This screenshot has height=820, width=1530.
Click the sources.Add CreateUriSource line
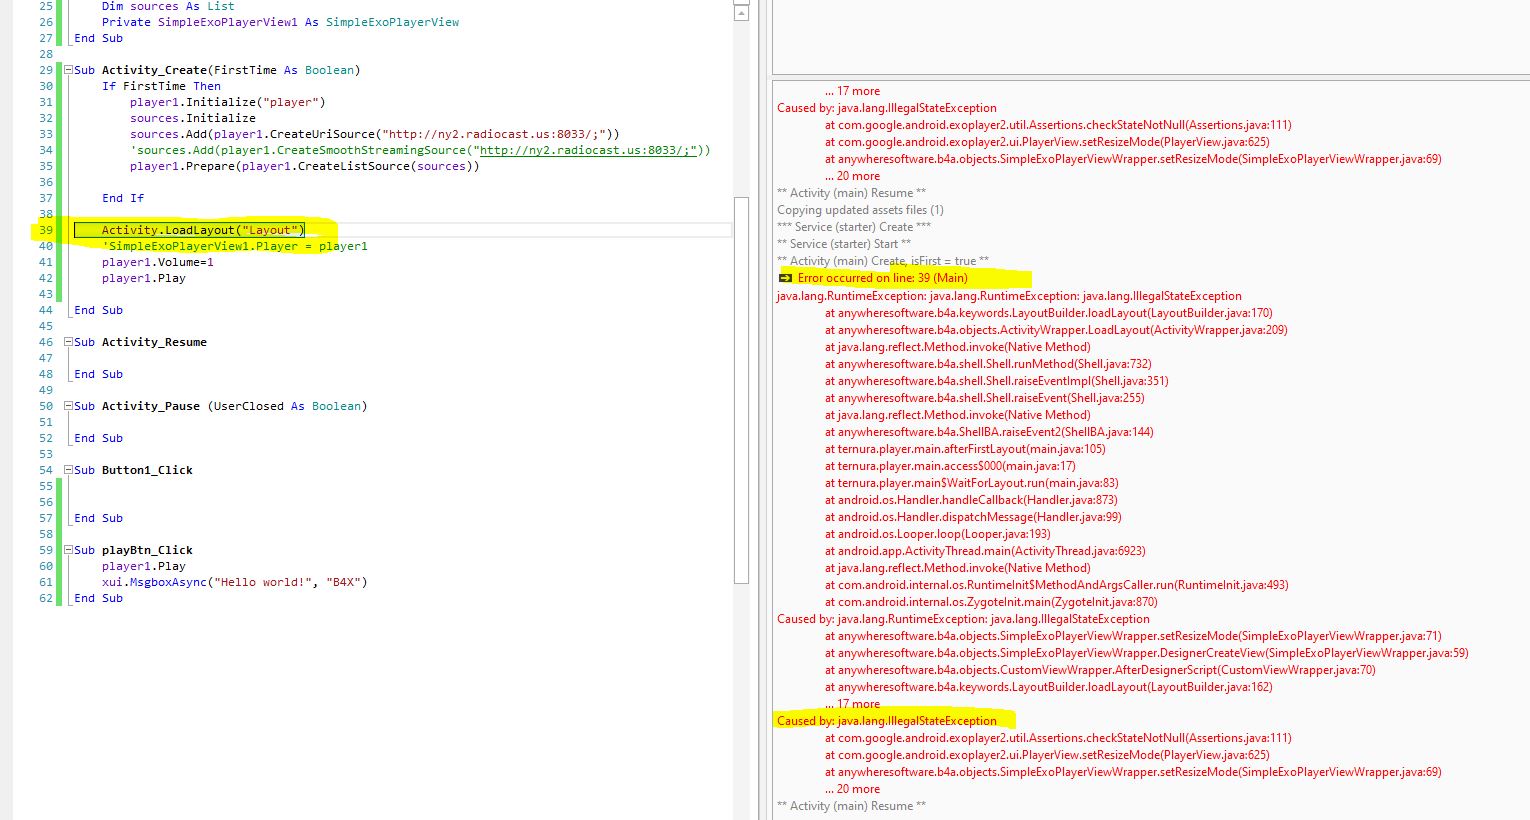click(x=374, y=134)
